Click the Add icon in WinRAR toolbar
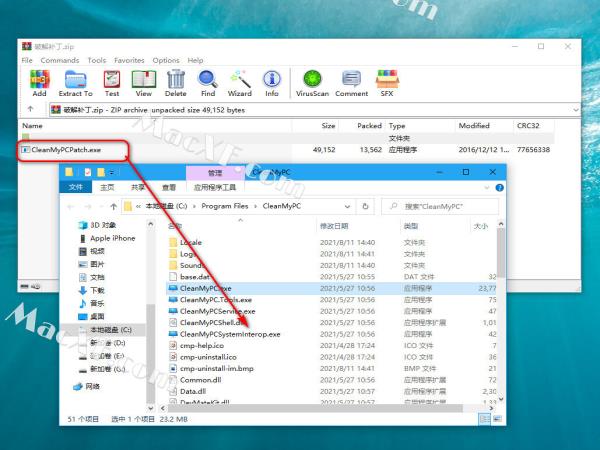 pyautogui.click(x=39, y=83)
